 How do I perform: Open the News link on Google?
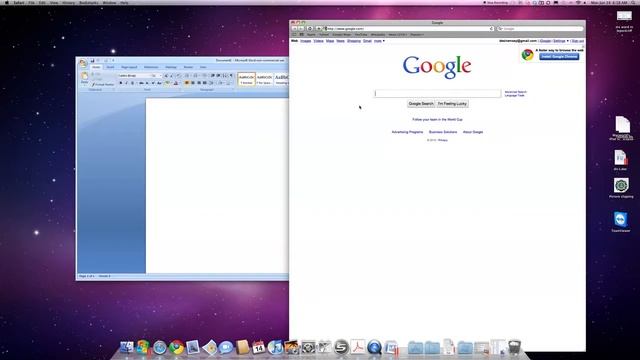340,41
